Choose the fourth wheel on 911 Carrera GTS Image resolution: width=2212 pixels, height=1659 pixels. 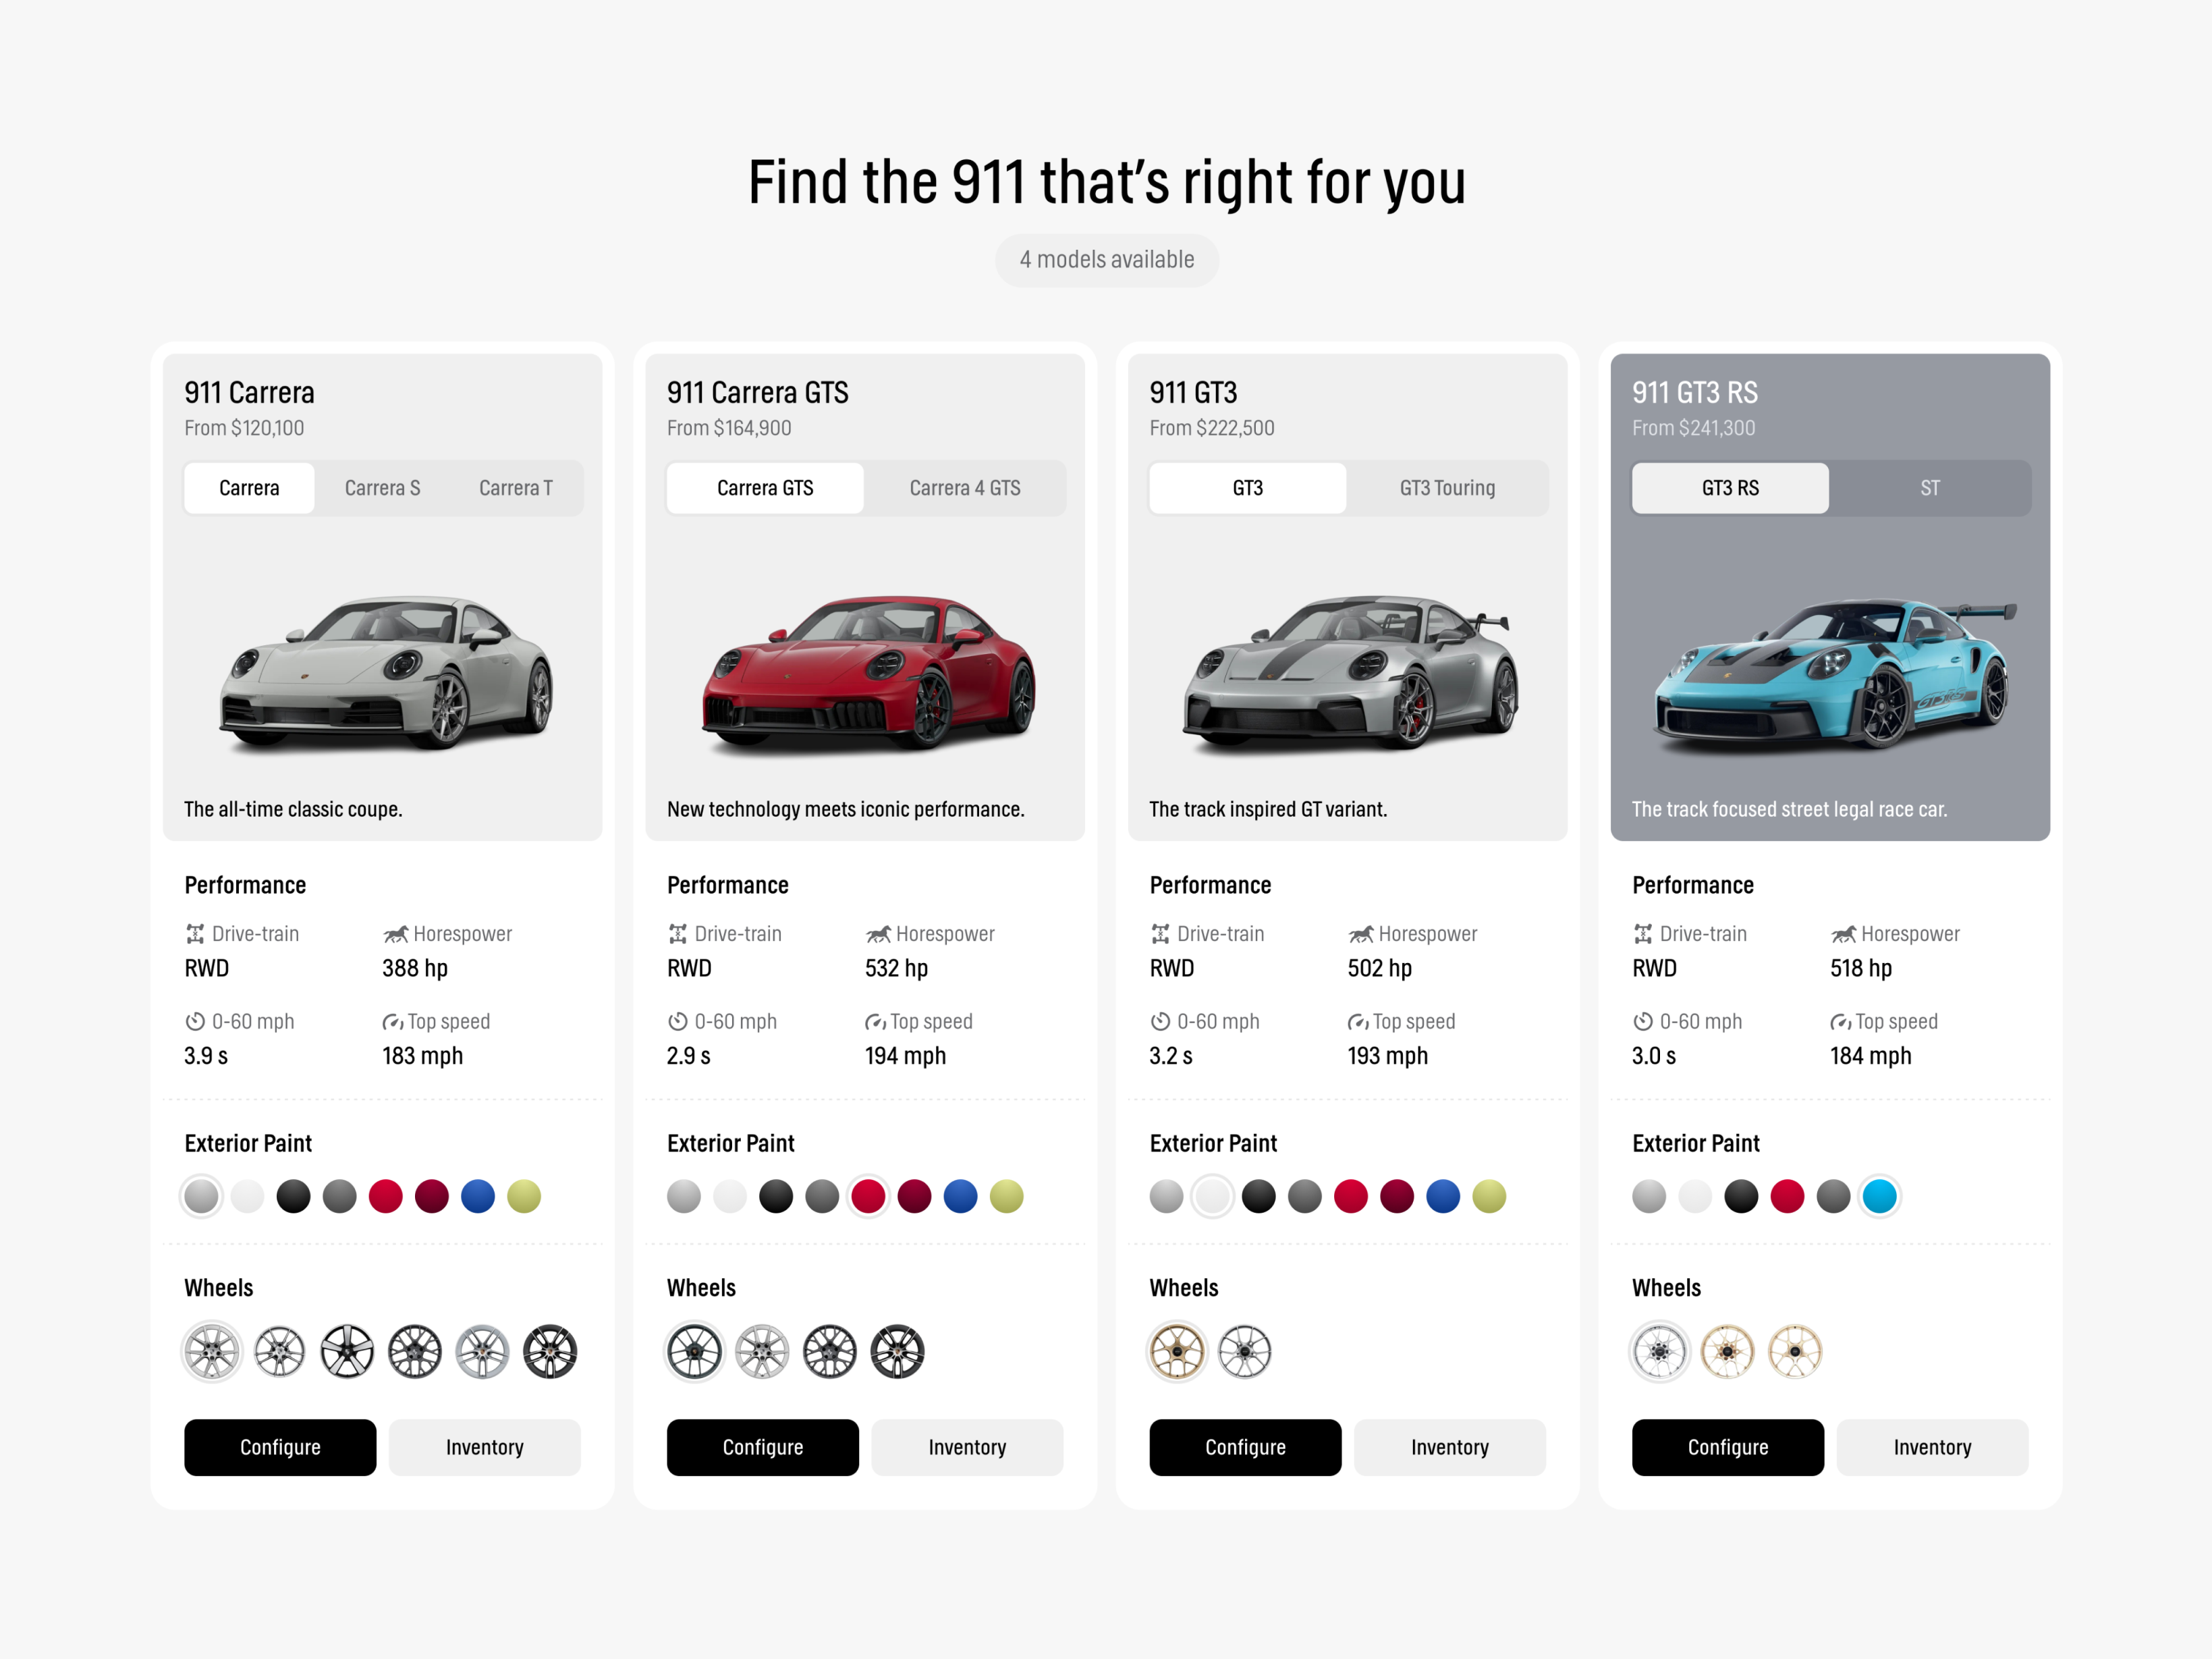click(897, 1352)
